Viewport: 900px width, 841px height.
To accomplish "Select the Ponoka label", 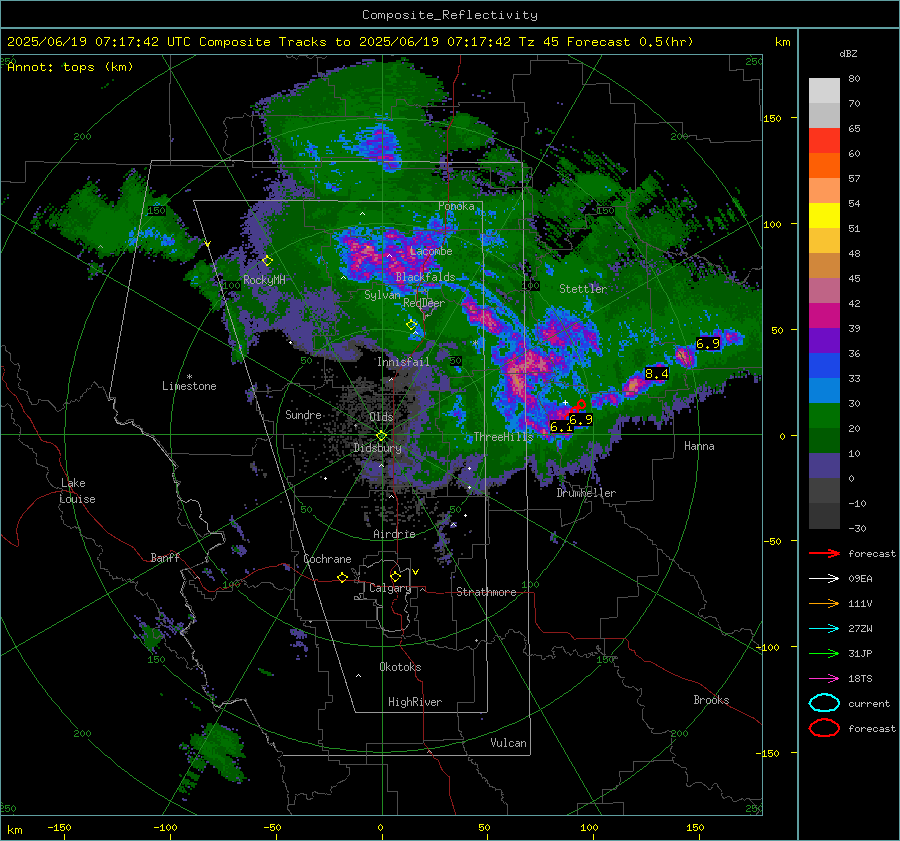I will (x=456, y=206).
